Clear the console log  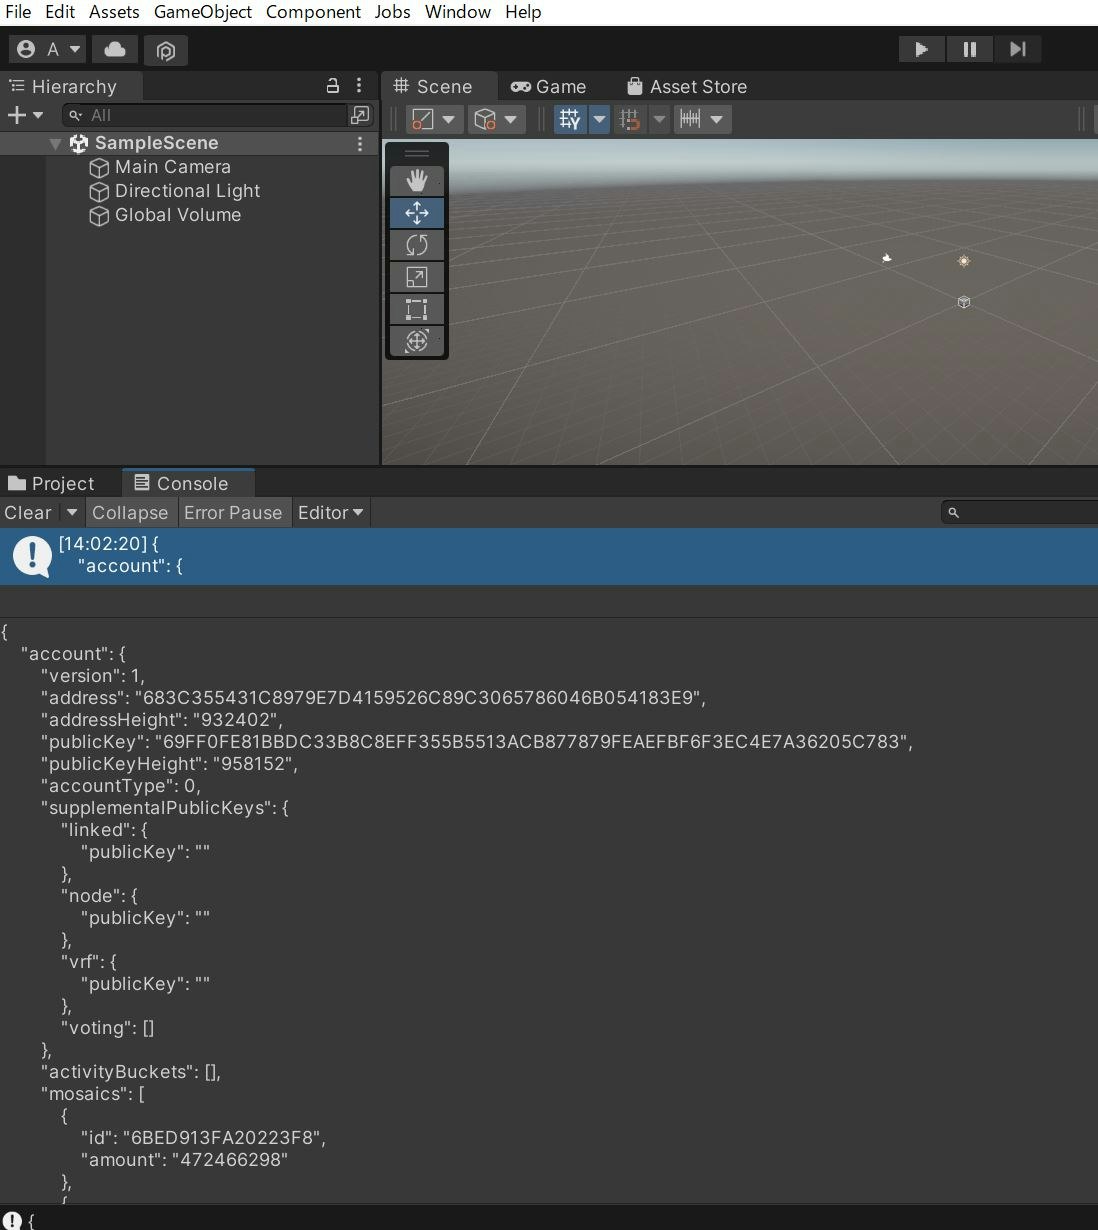tap(28, 512)
